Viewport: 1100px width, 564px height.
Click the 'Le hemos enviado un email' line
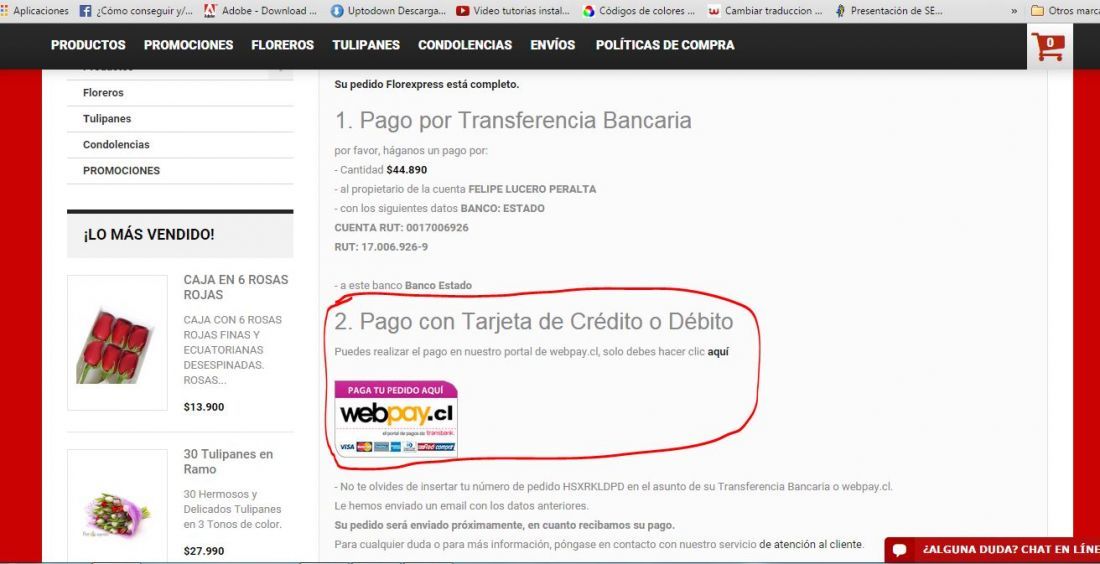coord(462,506)
